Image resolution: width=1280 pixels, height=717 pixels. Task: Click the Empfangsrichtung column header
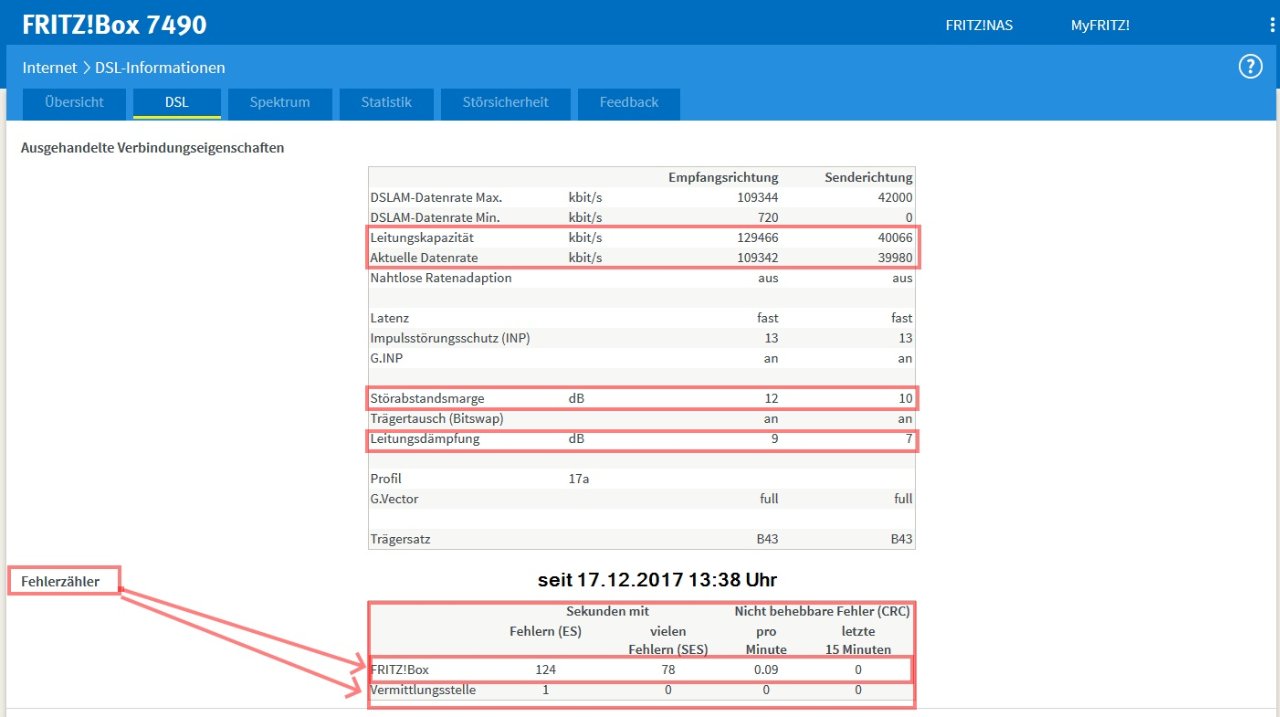click(x=722, y=177)
